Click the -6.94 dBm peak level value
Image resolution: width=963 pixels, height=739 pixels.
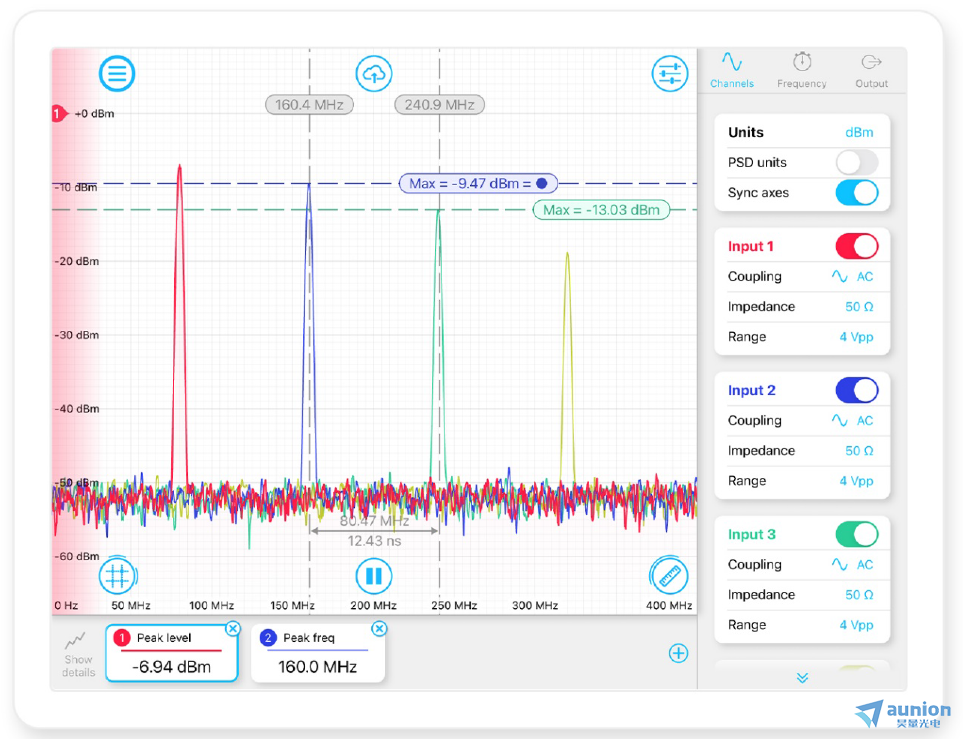click(x=171, y=667)
